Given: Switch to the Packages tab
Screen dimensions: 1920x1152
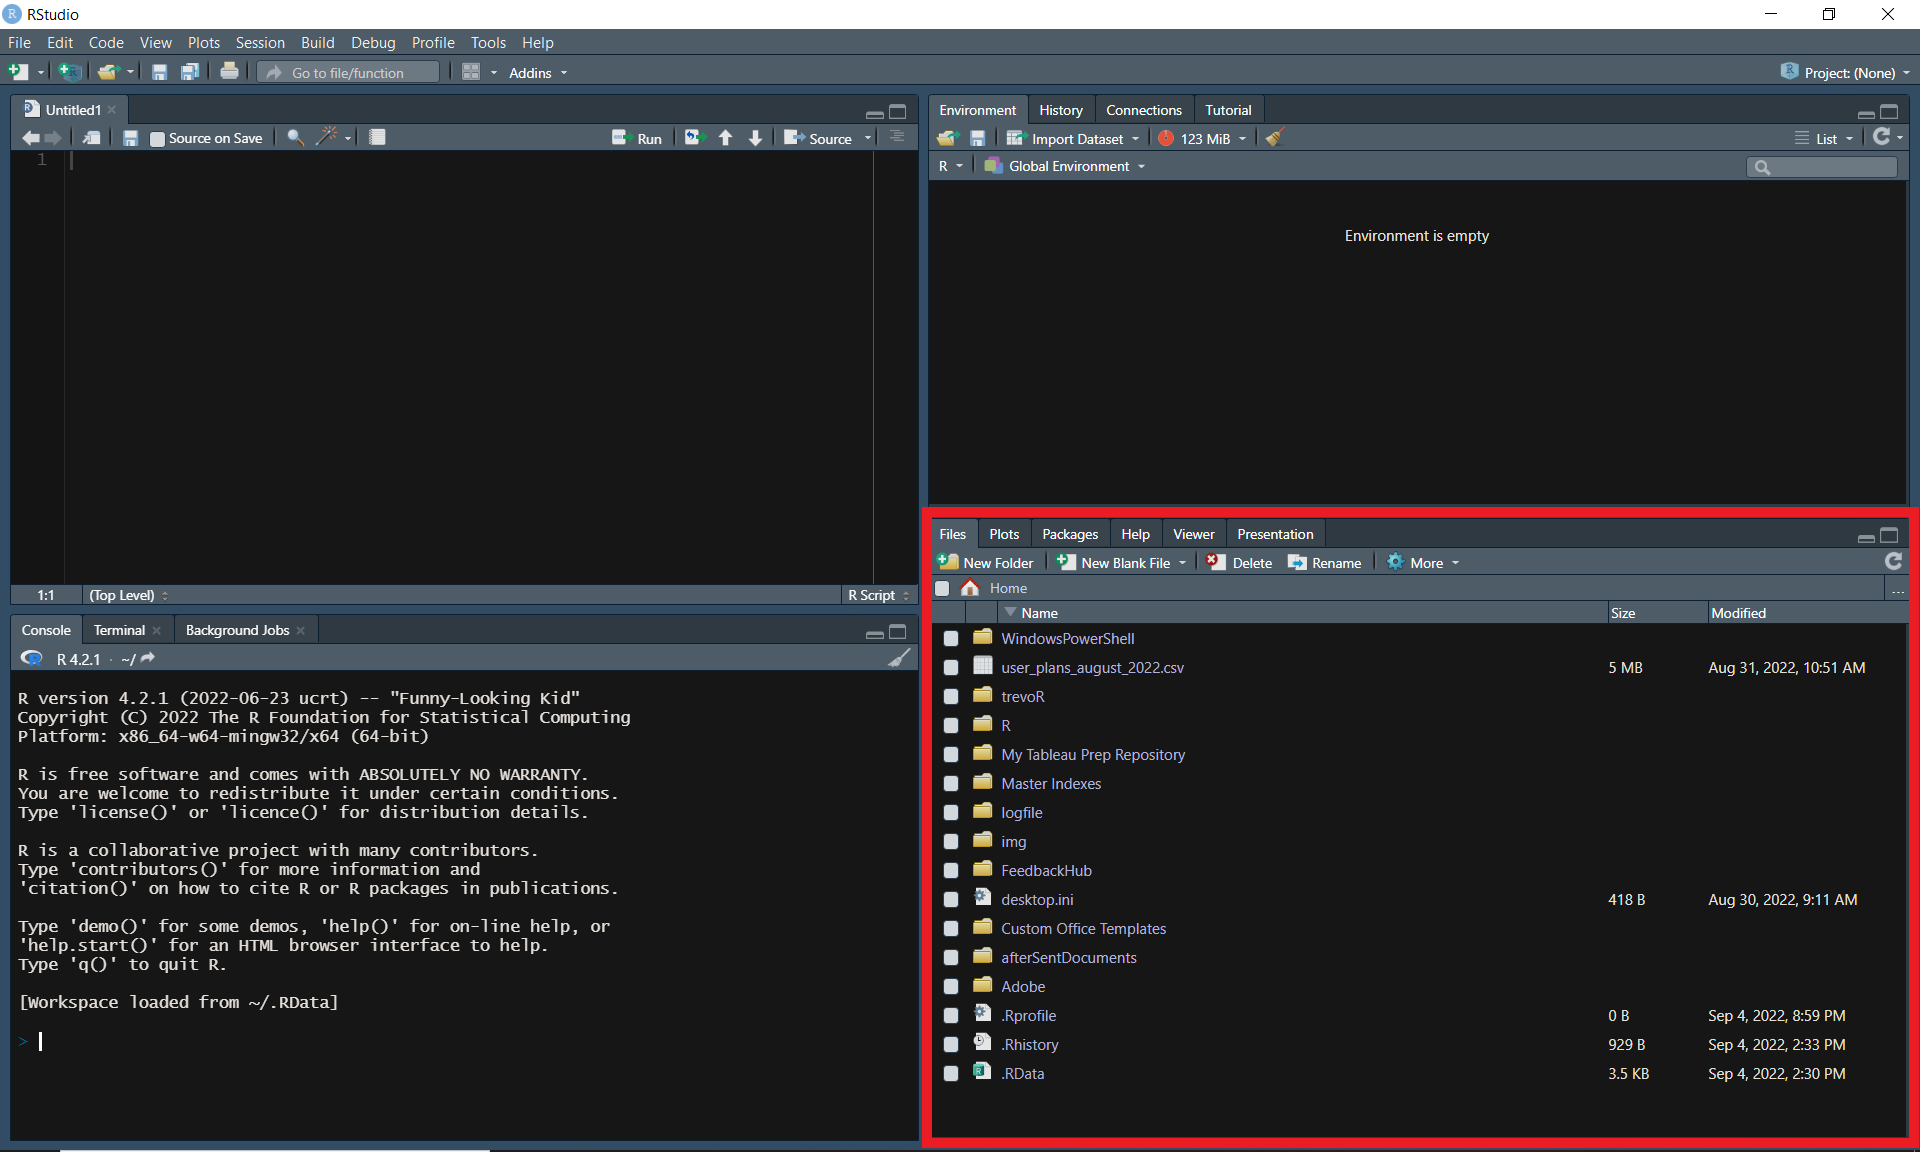Looking at the screenshot, I should 1069,534.
